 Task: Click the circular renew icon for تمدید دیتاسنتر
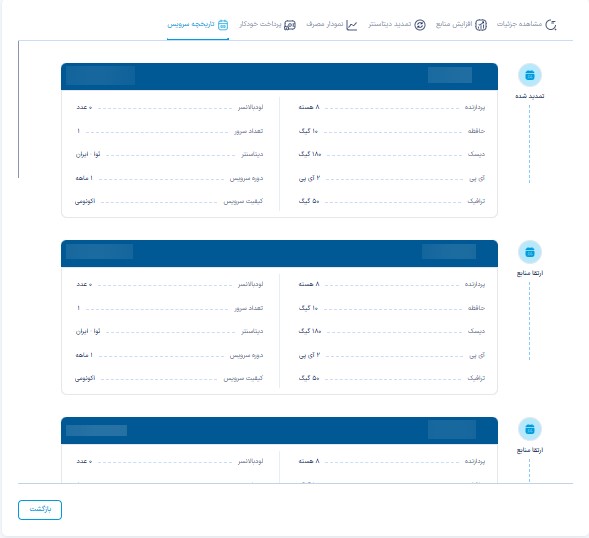420,25
